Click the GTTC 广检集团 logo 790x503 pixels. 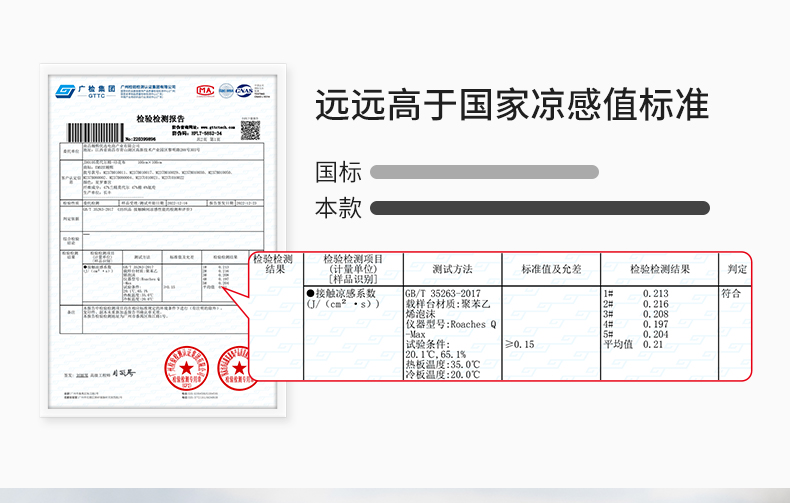(x=80, y=91)
